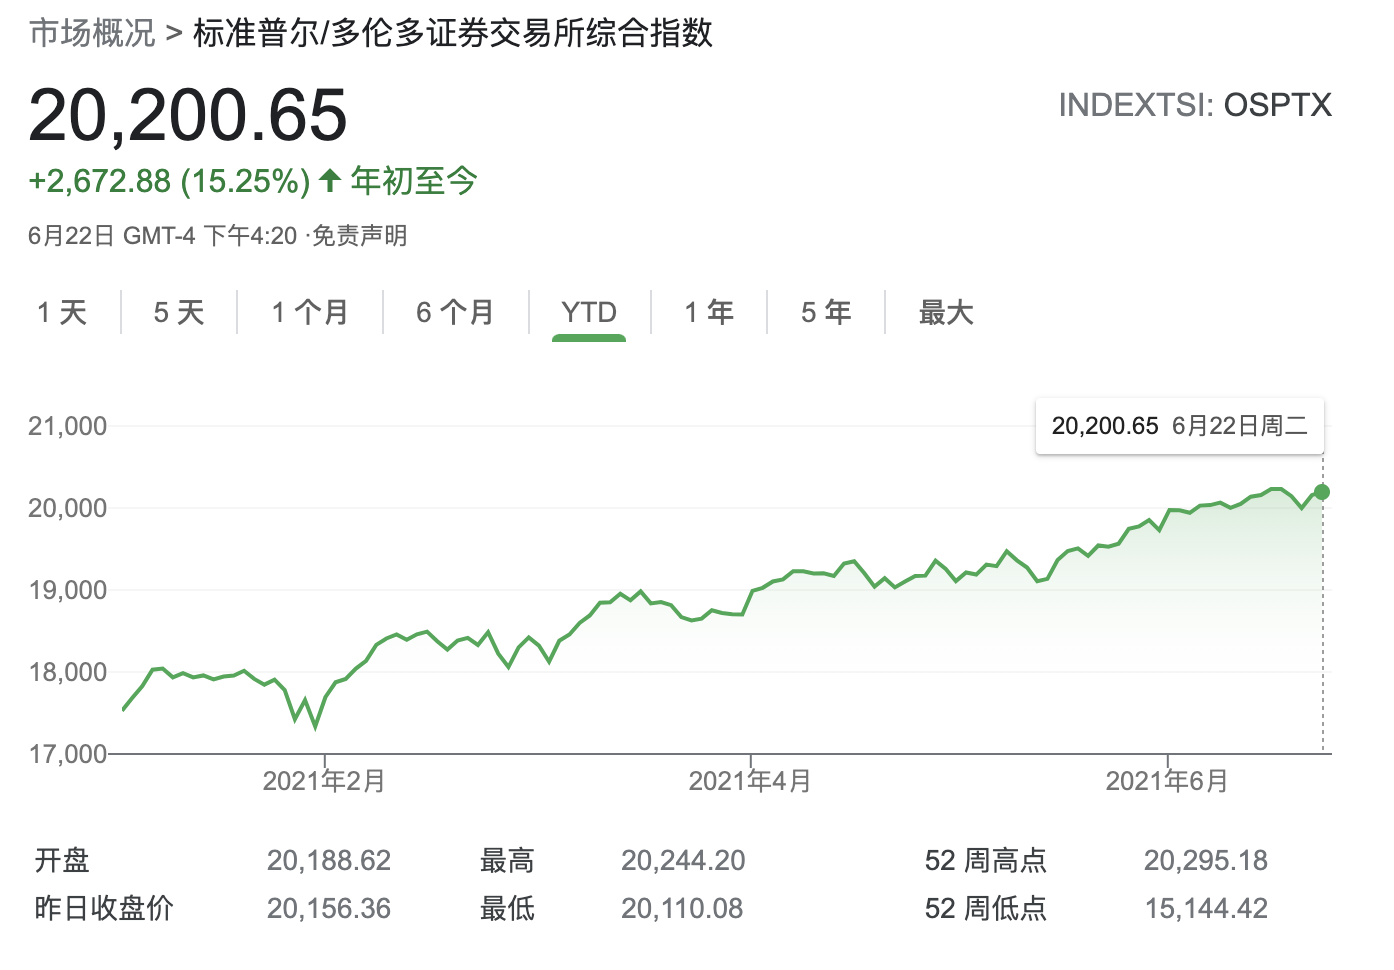
Task: Click the green endpoint dot on chart
Action: 1322,492
